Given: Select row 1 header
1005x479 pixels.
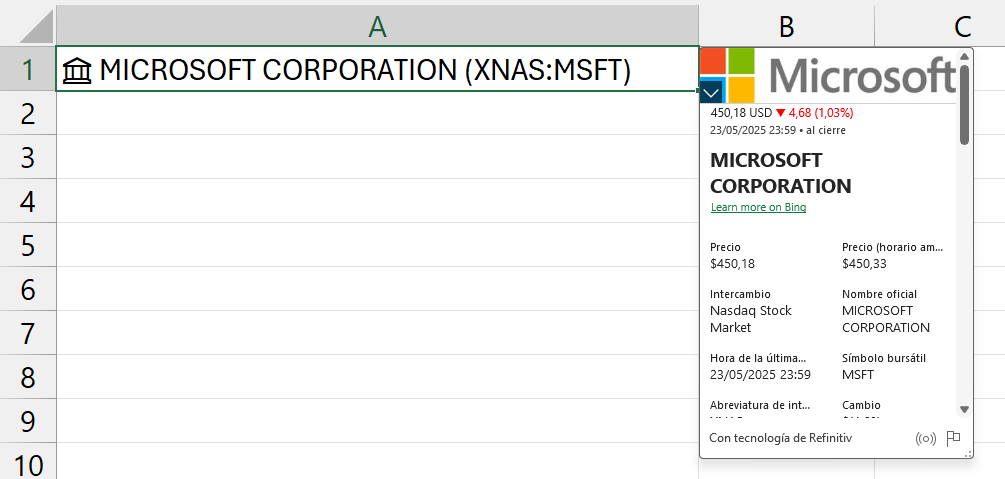Looking at the screenshot, I should tap(28, 69).
